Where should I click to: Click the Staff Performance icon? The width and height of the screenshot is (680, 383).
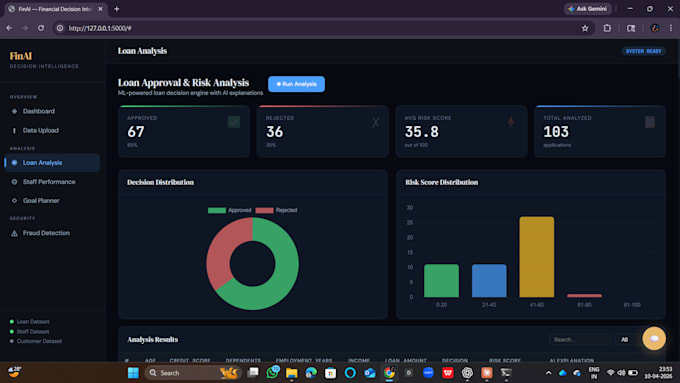[x=14, y=182]
